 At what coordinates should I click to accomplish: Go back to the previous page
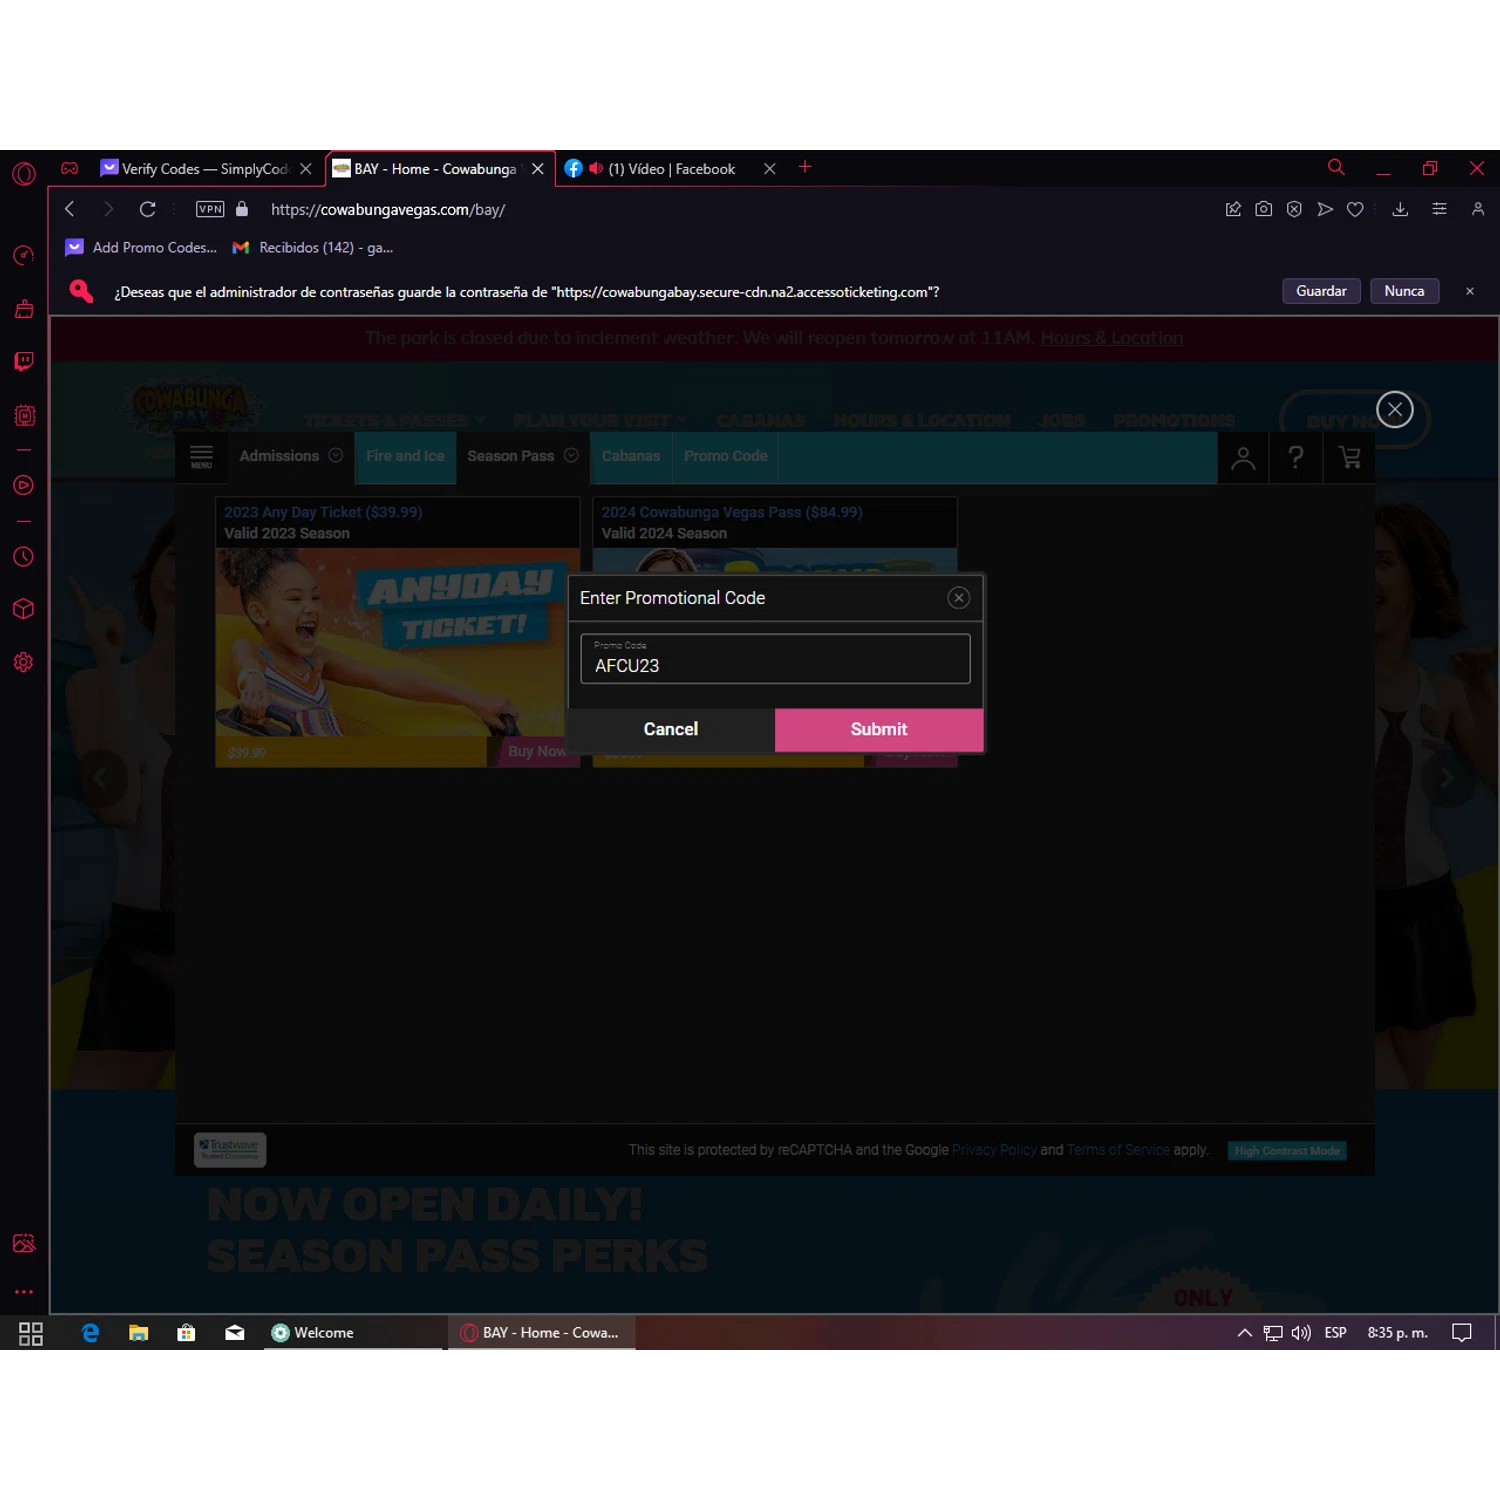(69, 209)
